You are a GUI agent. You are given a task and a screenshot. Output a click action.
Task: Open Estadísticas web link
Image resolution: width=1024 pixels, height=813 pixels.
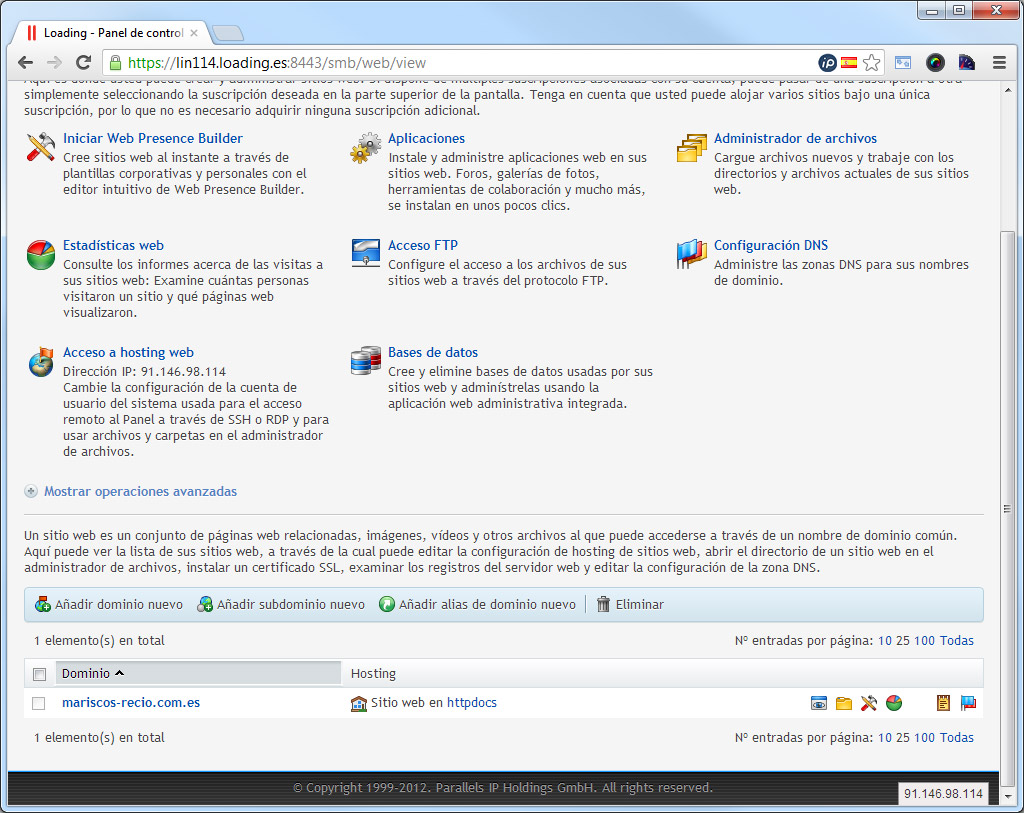click(x=113, y=246)
